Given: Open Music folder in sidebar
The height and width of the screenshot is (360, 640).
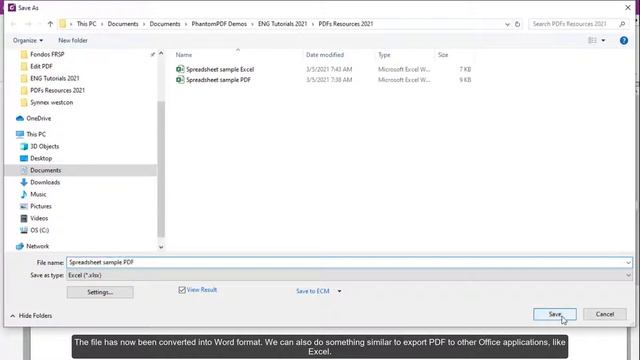Looking at the screenshot, I should [x=38, y=194].
